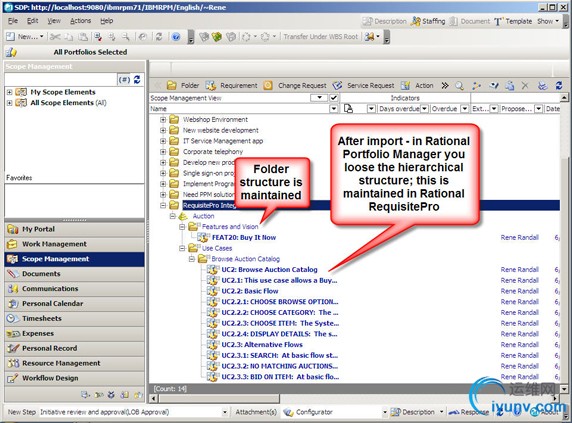Expand All Scope Elements node
This screenshot has width=572, height=423.
[x=9, y=103]
